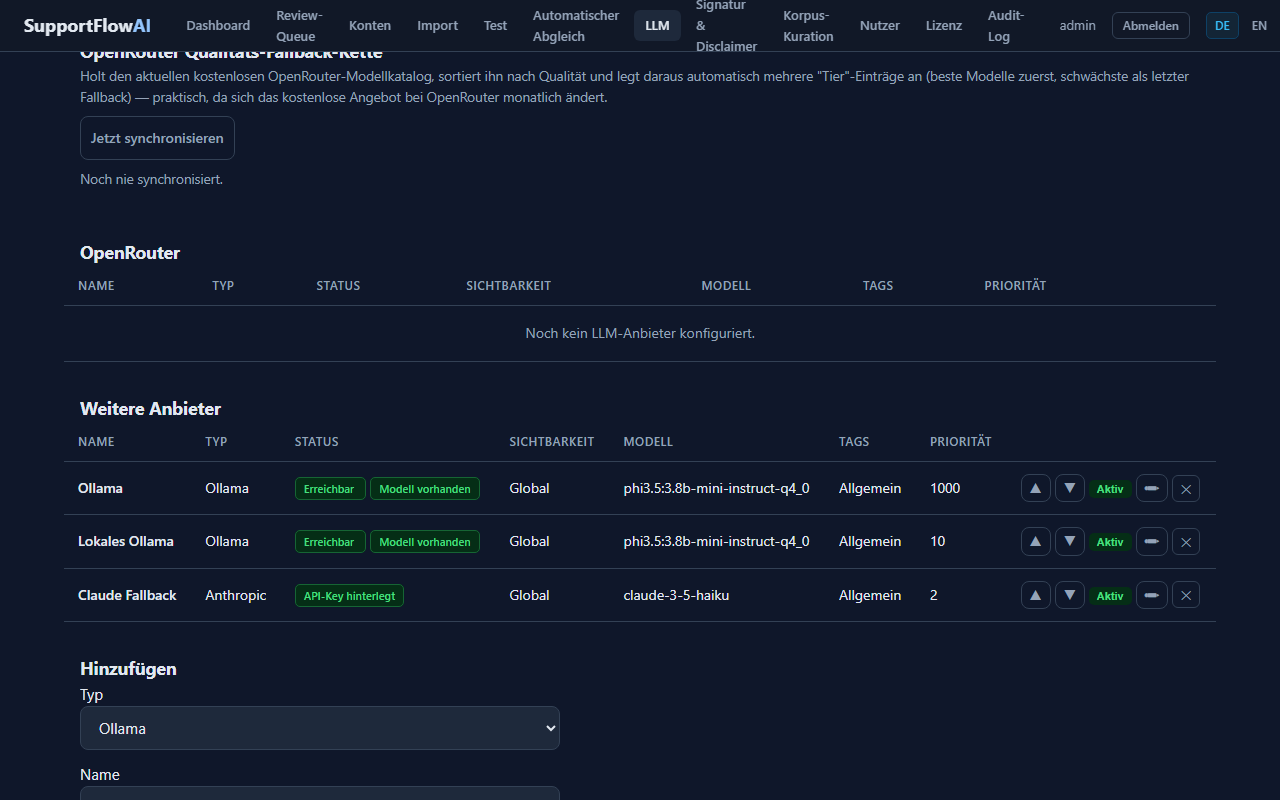Image resolution: width=1280 pixels, height=800 pixels.
Task: Edit the Lokales Ollama provider entry
Action: pos(1152,541)
